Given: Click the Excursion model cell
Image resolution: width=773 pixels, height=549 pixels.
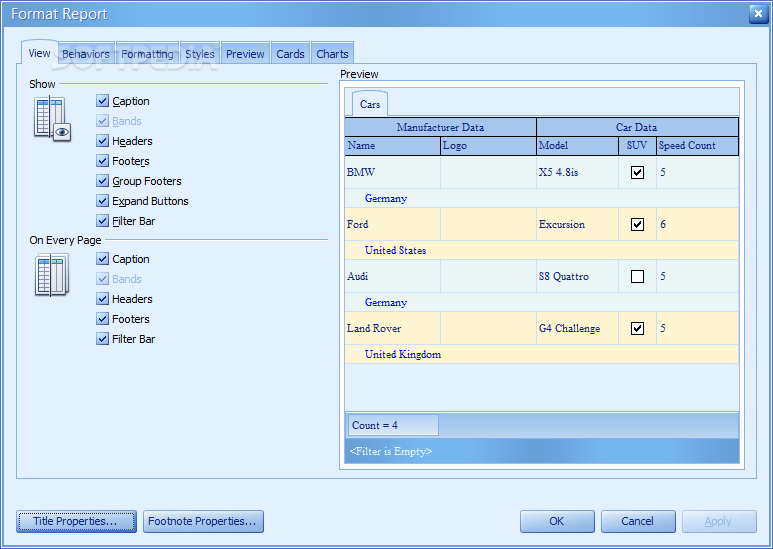Looking at the screenshot, I should [577, 224].
